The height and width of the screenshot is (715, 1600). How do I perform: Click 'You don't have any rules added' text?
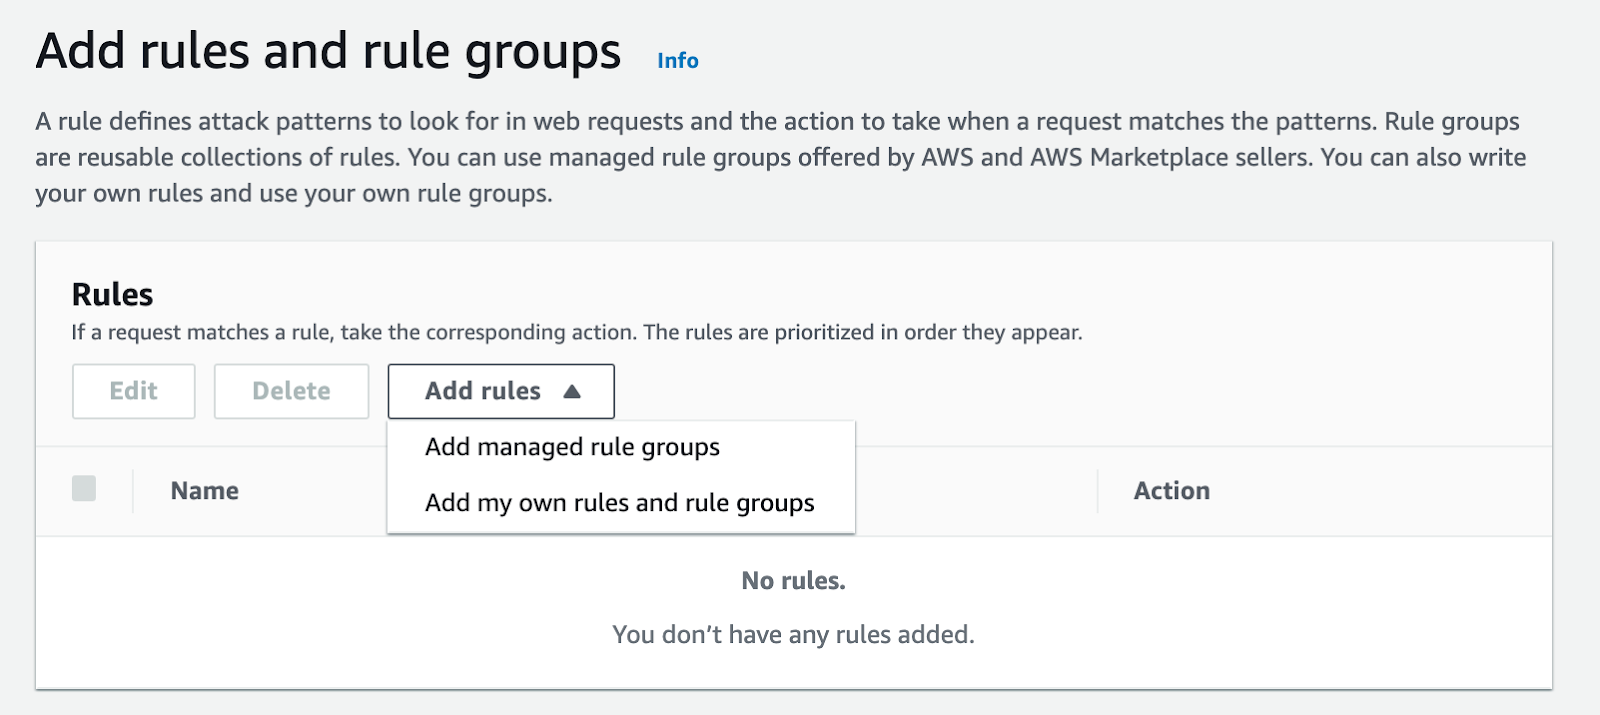pos(793,635)
